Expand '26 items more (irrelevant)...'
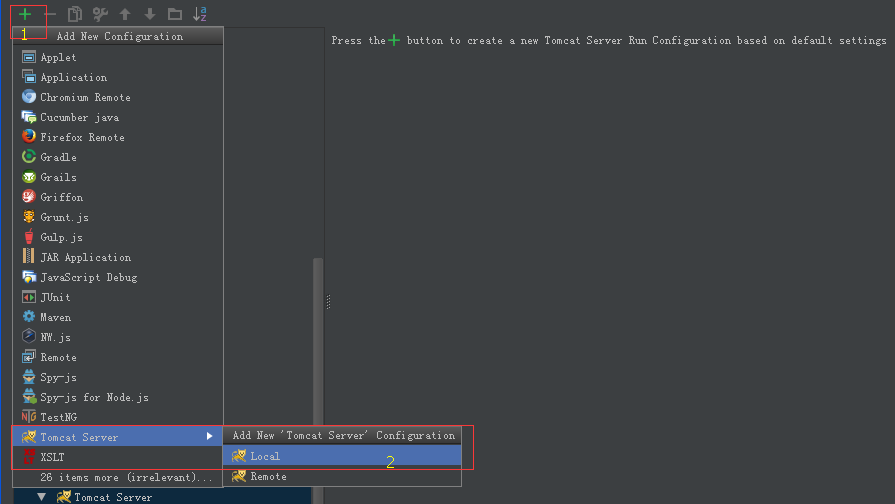The height and width of the screenshot is (504, 895). click(x=126, y=477)
